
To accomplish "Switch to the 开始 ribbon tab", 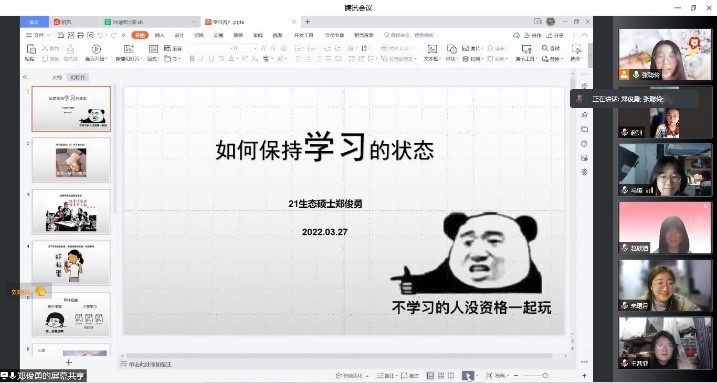I will 140,35.
